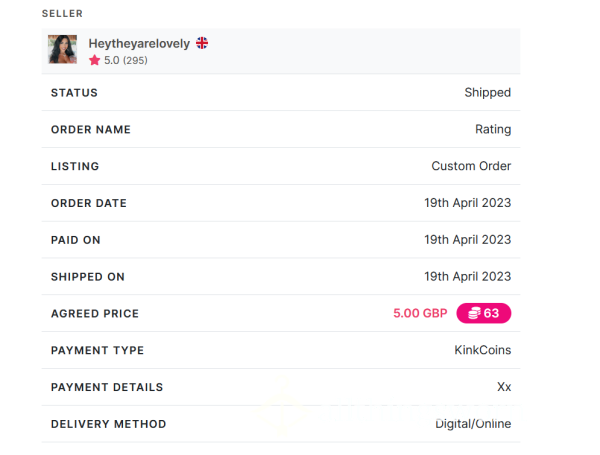Open the 5.0 (295) reviews count
The image size is (600, 455).
point(126,60)
